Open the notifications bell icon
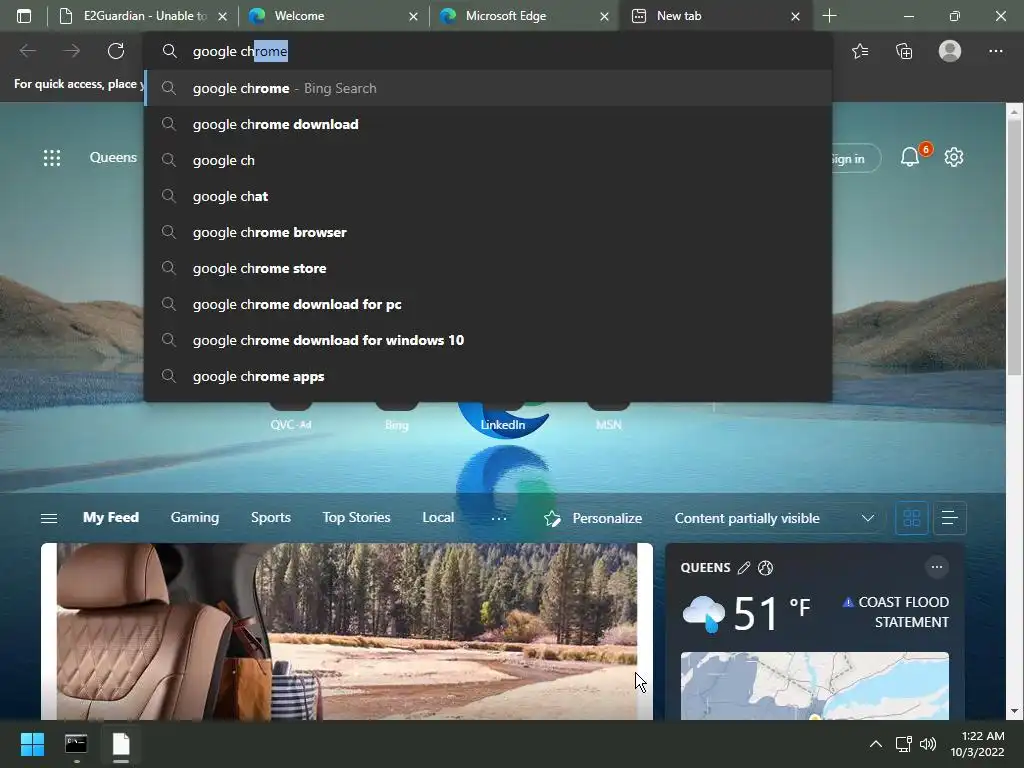Image resolution: width=1024 pixels, height=768 pixels. [910, 157]
